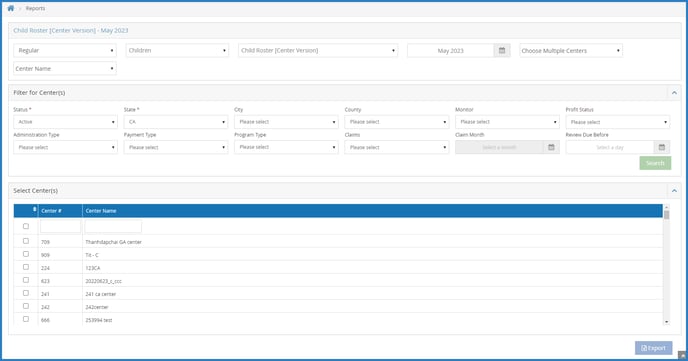Open the Status Active dropdown
The width and height of the screenshot is (688, 361).
coord(65,122)
